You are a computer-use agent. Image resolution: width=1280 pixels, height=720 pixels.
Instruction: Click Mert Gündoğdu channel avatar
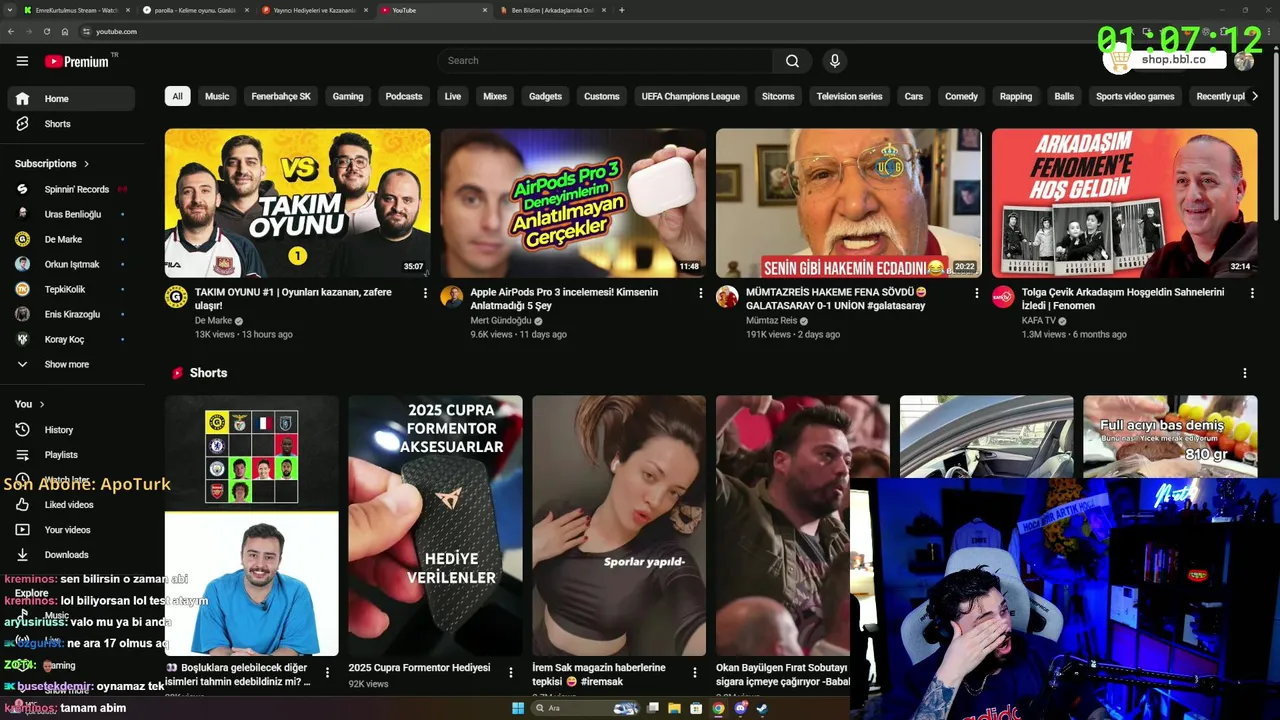tap(452, 297)
